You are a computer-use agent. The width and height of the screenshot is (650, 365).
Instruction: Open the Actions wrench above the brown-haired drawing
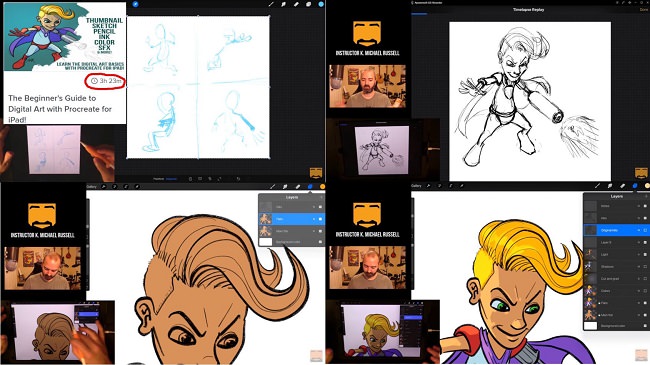tap(104, 187)
